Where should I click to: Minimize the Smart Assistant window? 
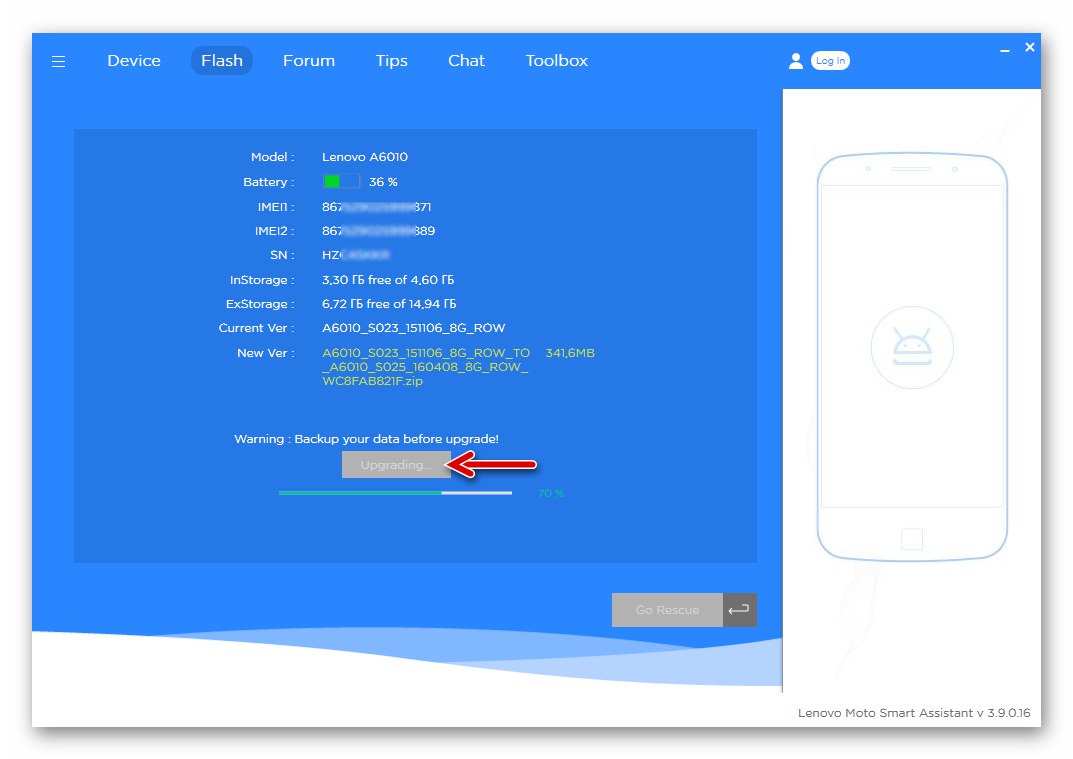coord(1005,50)
